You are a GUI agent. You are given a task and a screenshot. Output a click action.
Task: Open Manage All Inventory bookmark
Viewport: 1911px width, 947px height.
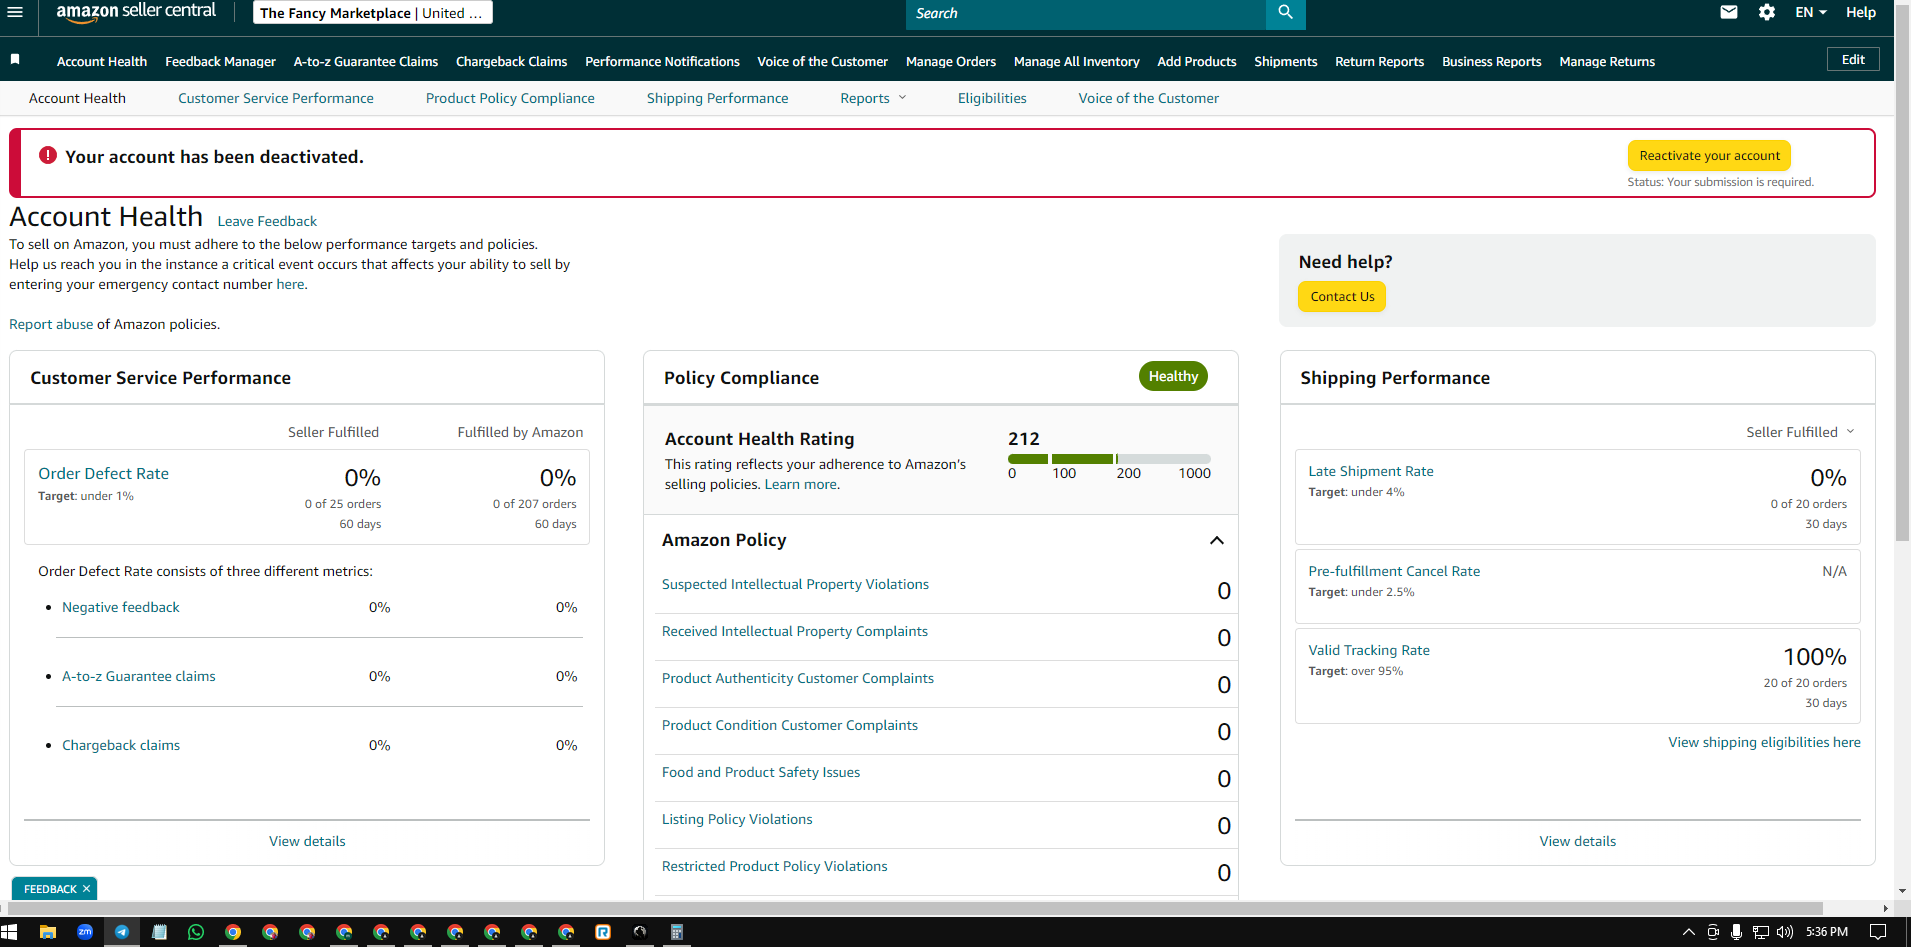pyautogui.click(x=1077, y=61)
